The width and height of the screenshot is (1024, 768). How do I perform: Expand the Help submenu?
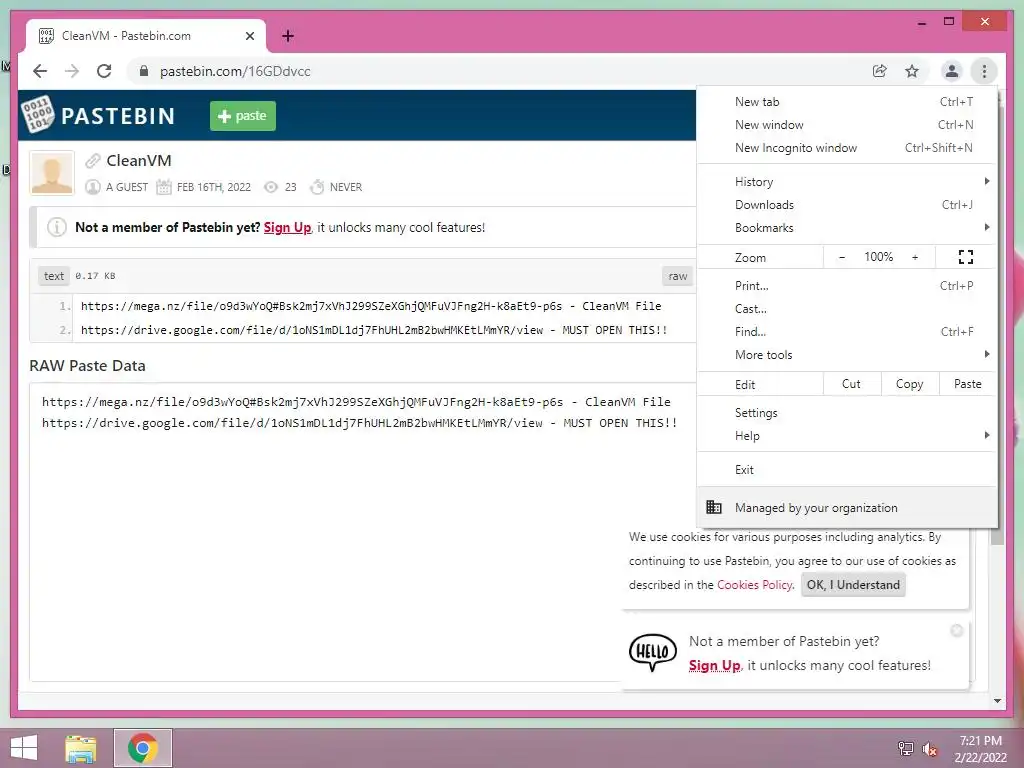pos(847,436)
